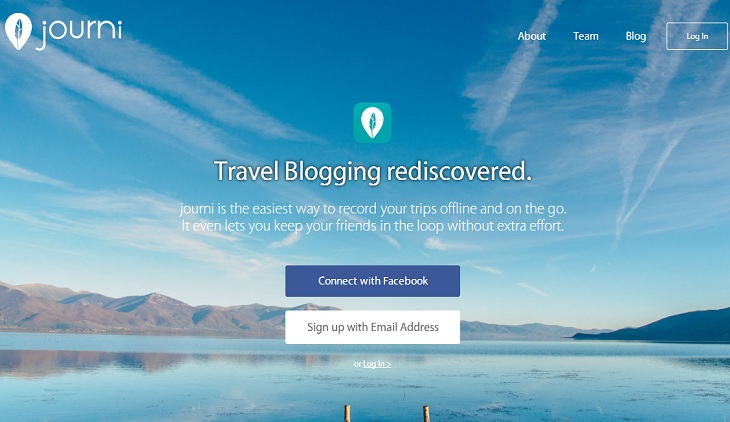This screenshot has width=730, height=422.
Task: Click the dark hill silhouette on right
Action: [x=661, y=327]
